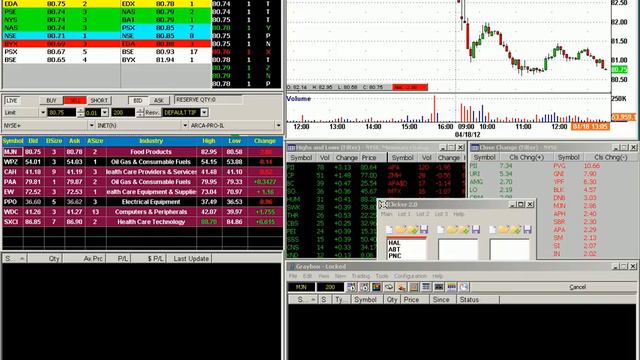Toggle the ASK price button
The image size is (640, 360).
(x=159, y=100)
